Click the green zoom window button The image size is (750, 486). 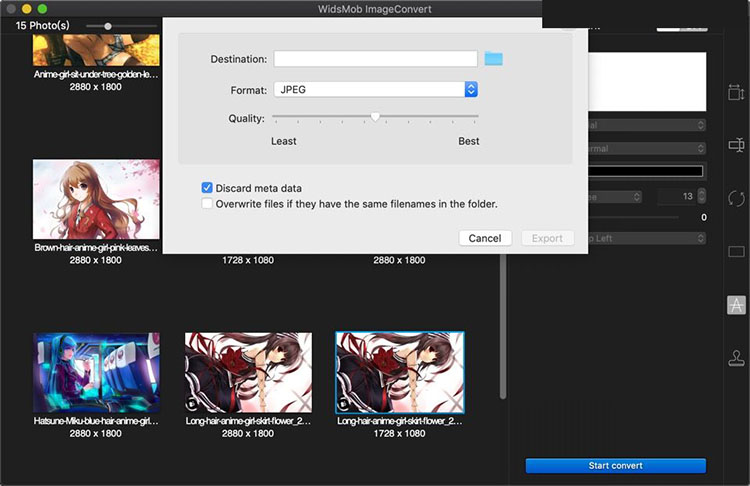coord(43,9)
